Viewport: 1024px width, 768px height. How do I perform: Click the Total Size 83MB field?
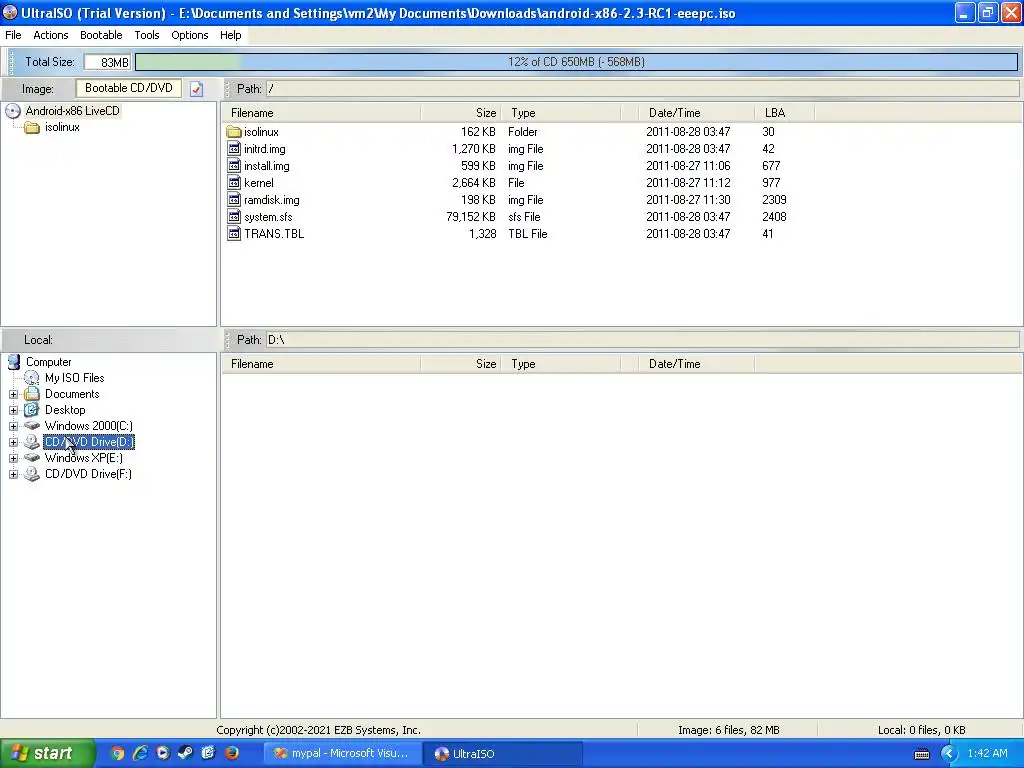coord(107,62)
